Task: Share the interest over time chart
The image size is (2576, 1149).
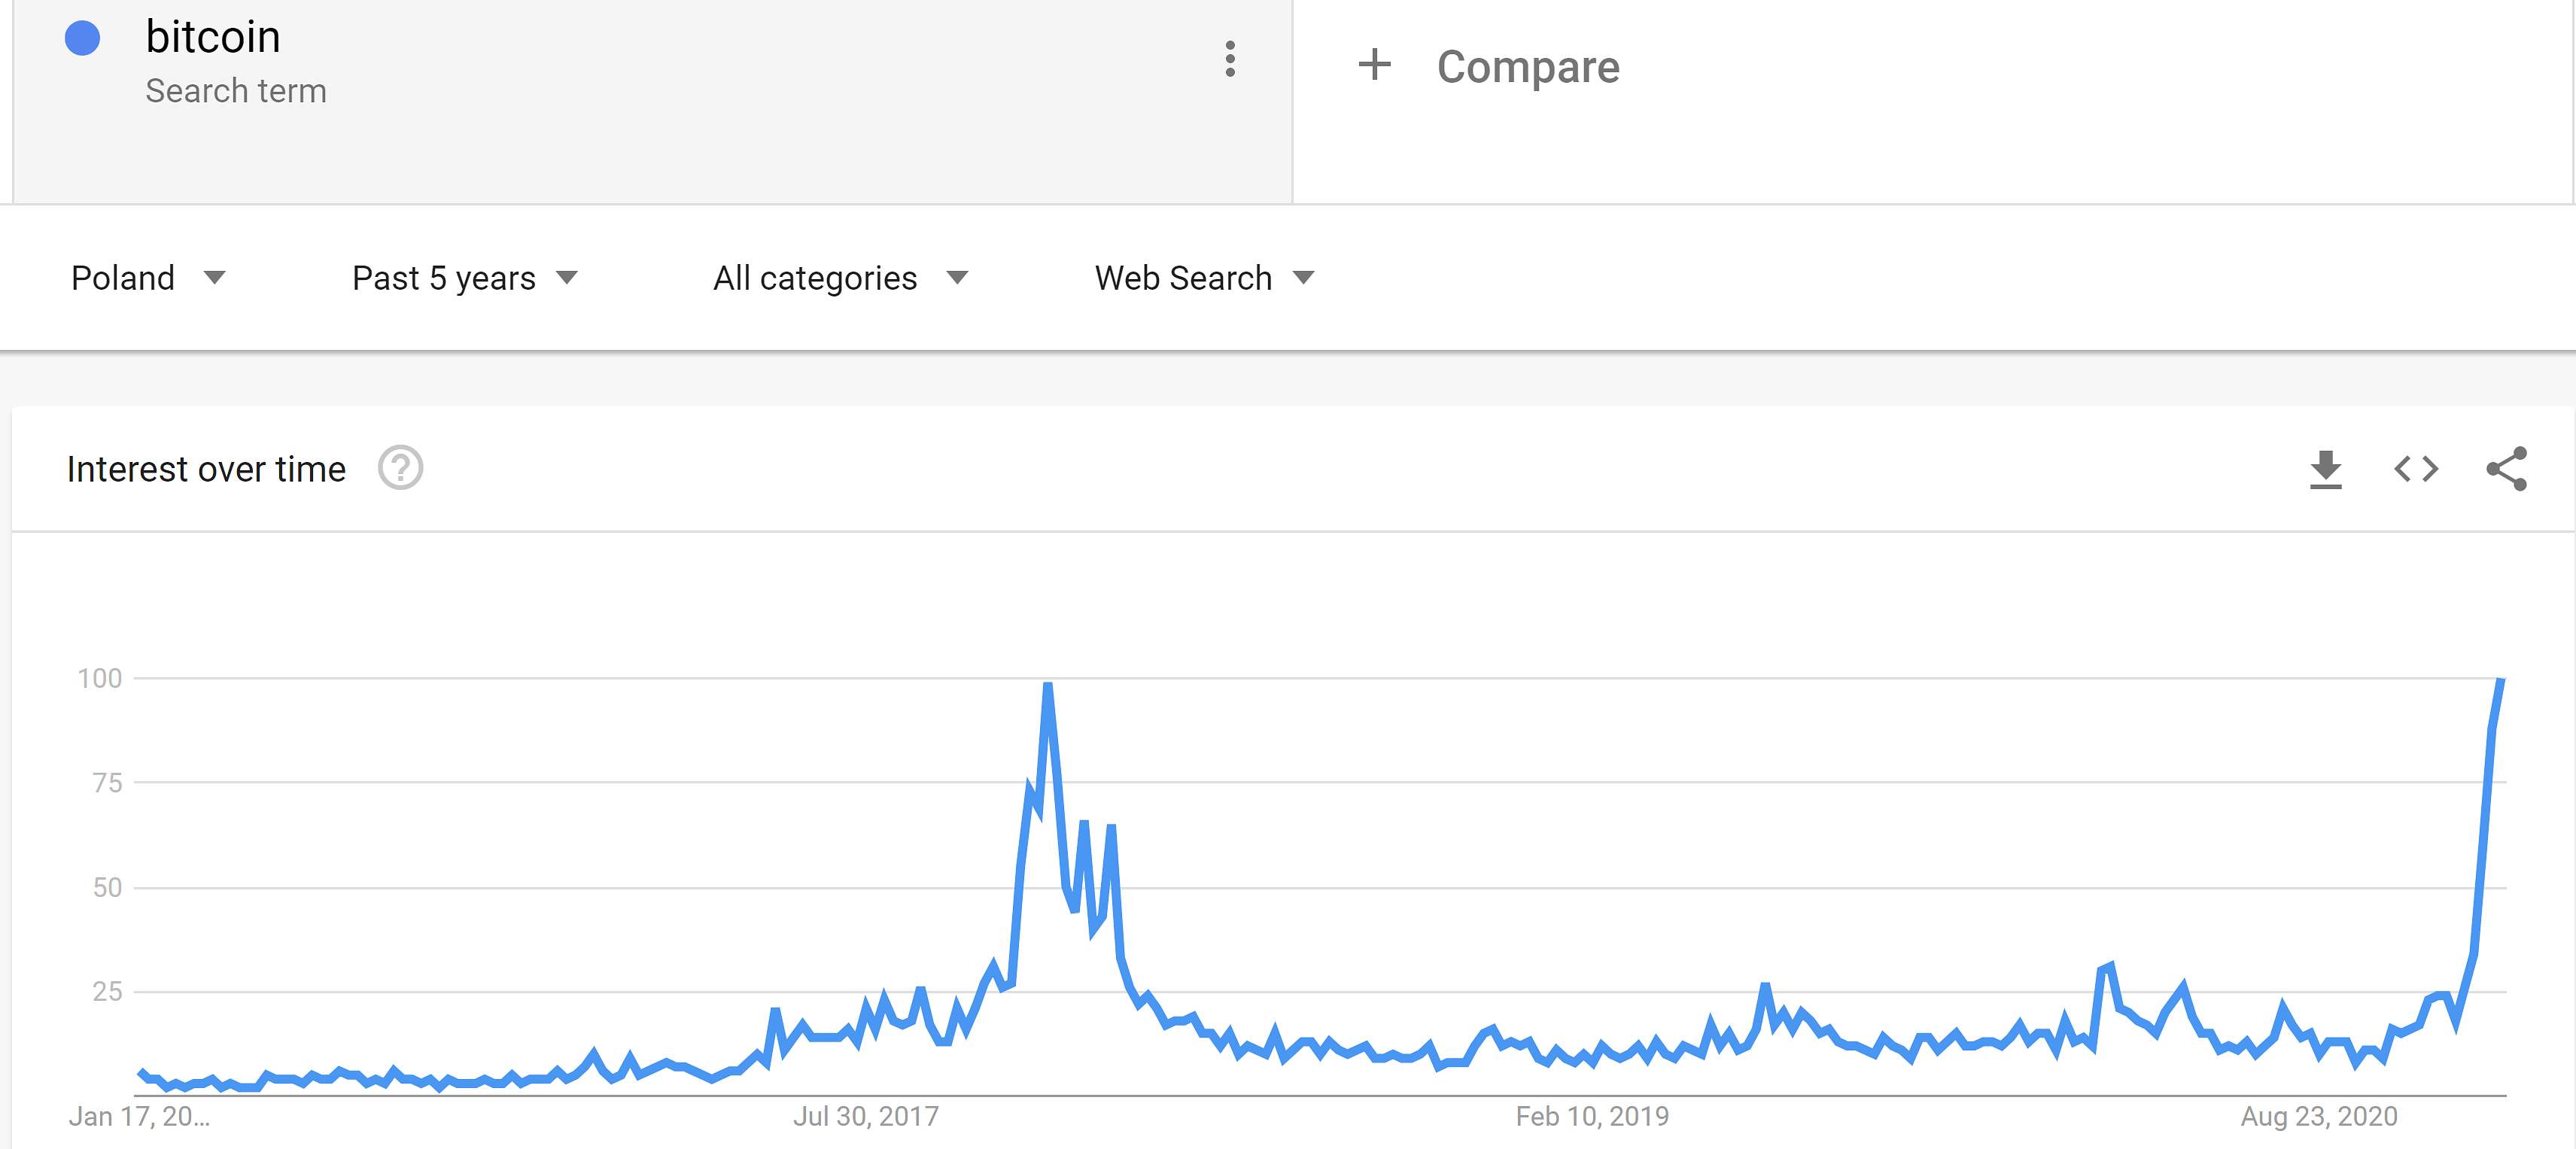Action: click(2507, 469)
